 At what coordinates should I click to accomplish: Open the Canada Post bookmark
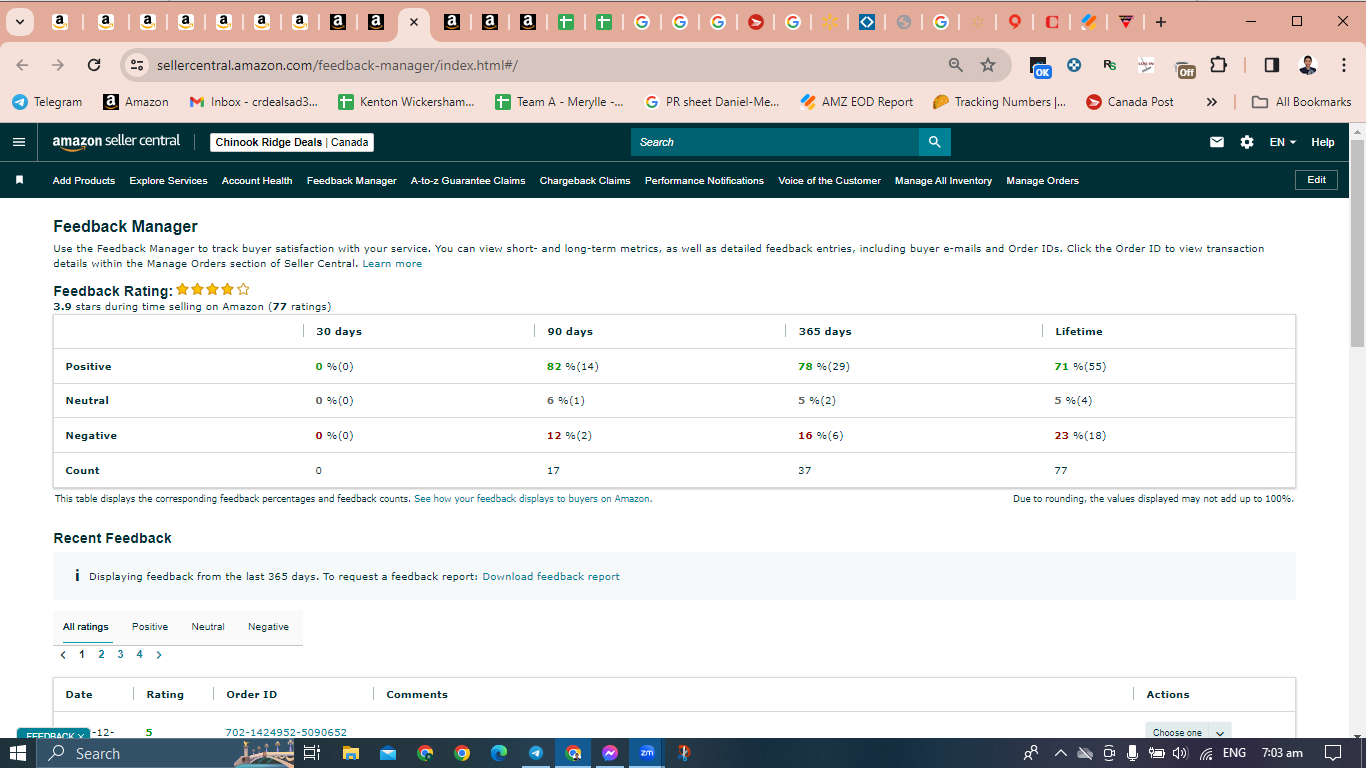pyautogui.click(x=1128, y=102)
